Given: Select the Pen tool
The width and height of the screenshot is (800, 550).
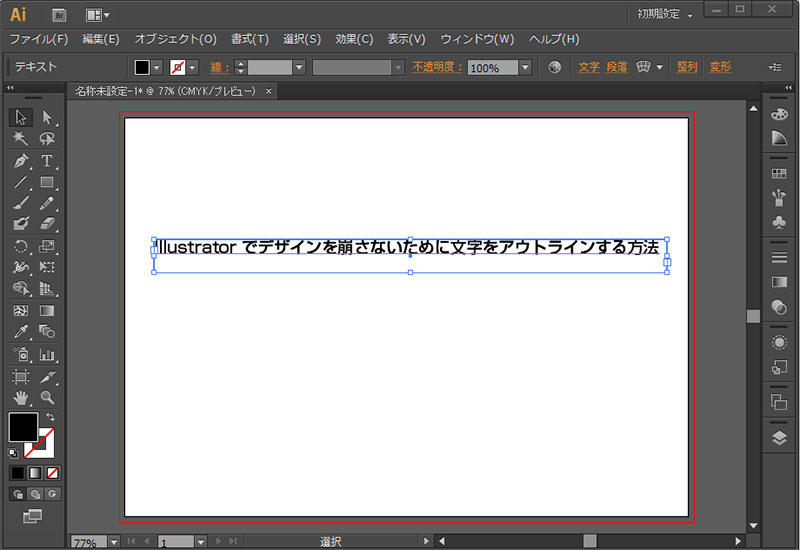Looking at the screenshot, I should point(21,161).
